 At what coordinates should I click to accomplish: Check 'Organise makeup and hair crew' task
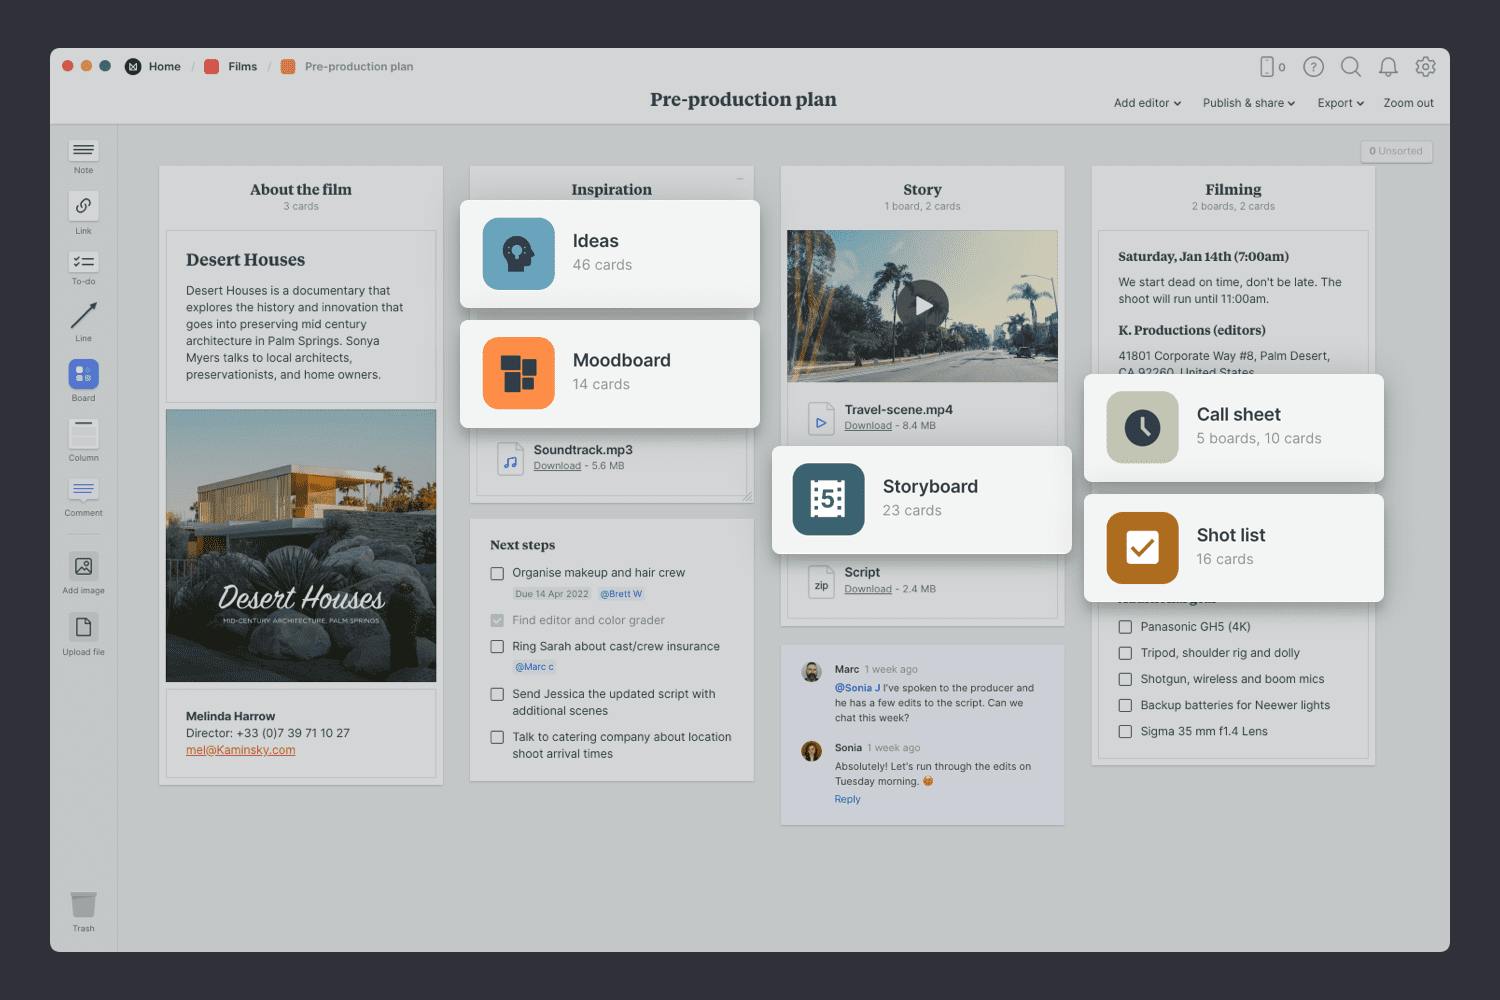click(497, 573)
